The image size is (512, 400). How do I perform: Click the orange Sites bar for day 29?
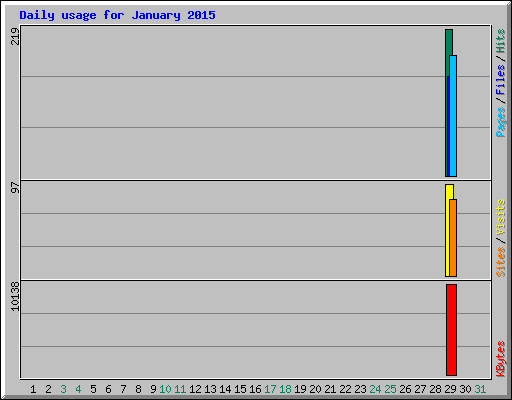click(453, 238)
